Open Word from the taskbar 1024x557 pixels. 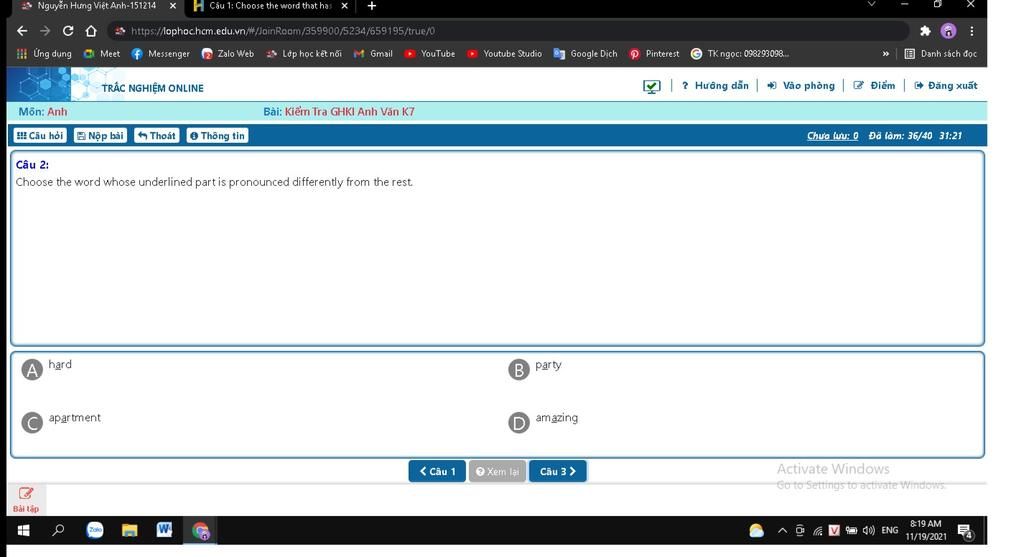[165, 530]
